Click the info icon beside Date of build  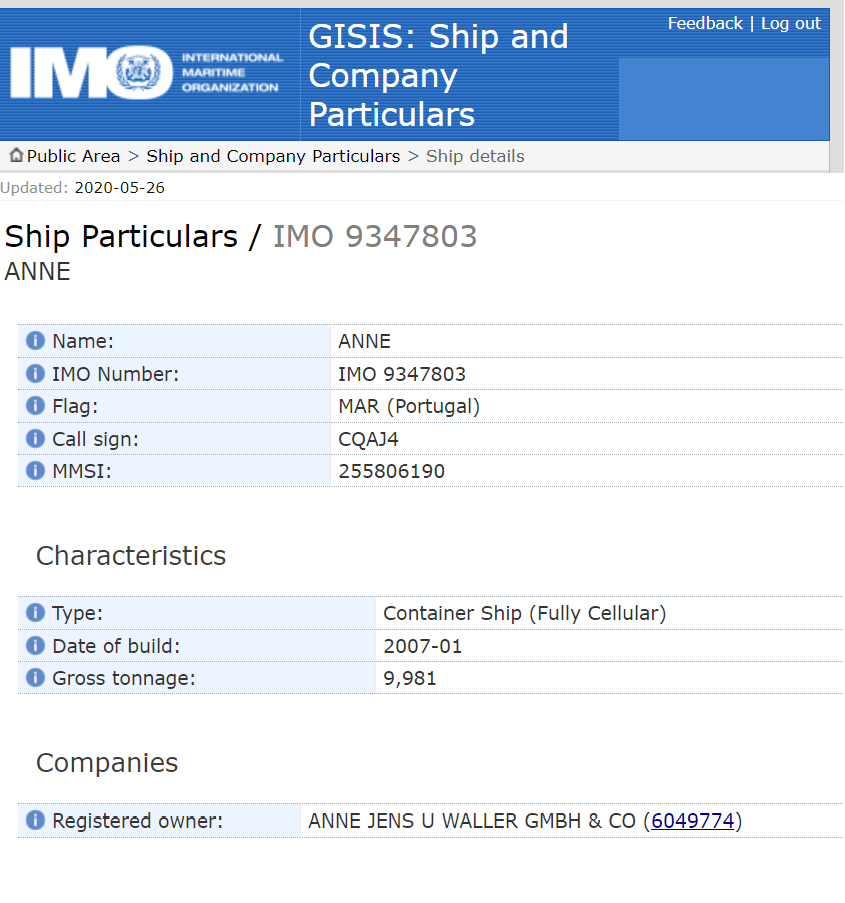(x=35, y=646)
